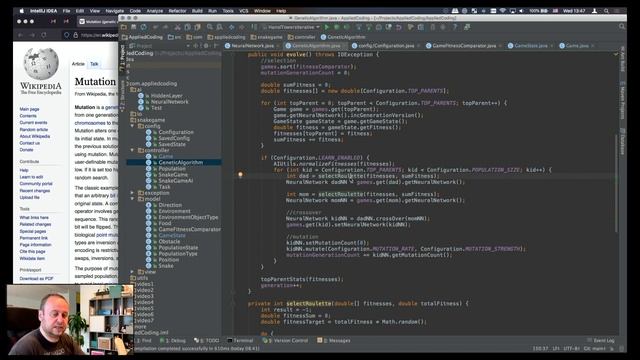
Task: Open NeuralNetwork class in project tree
Action: [x=169, y=102]
